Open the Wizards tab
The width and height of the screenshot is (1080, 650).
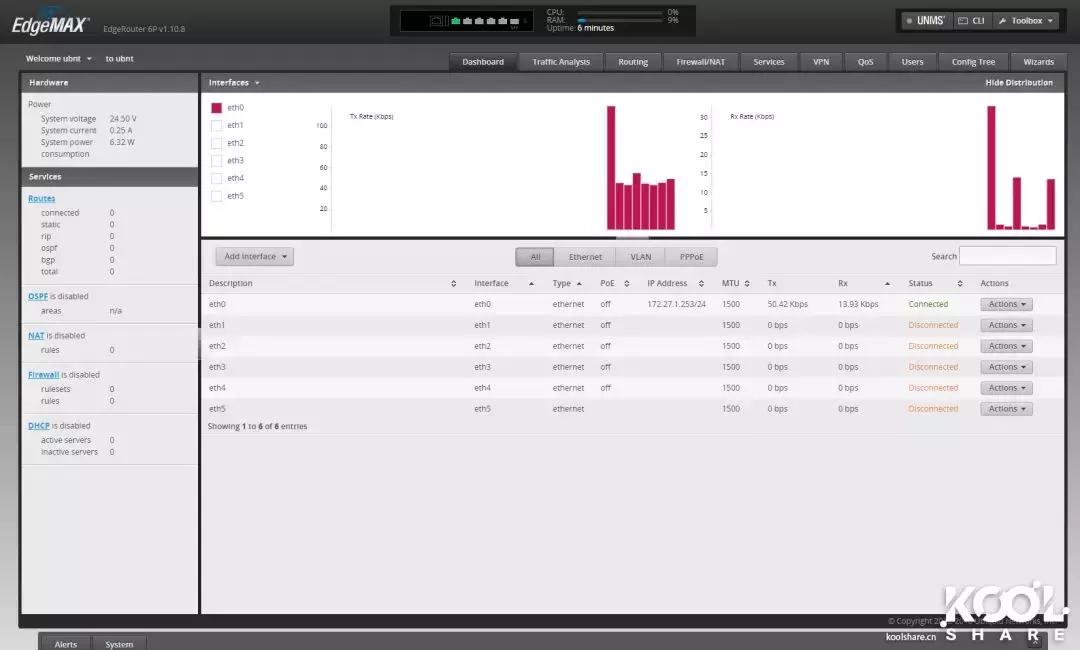click(1039, 62)
